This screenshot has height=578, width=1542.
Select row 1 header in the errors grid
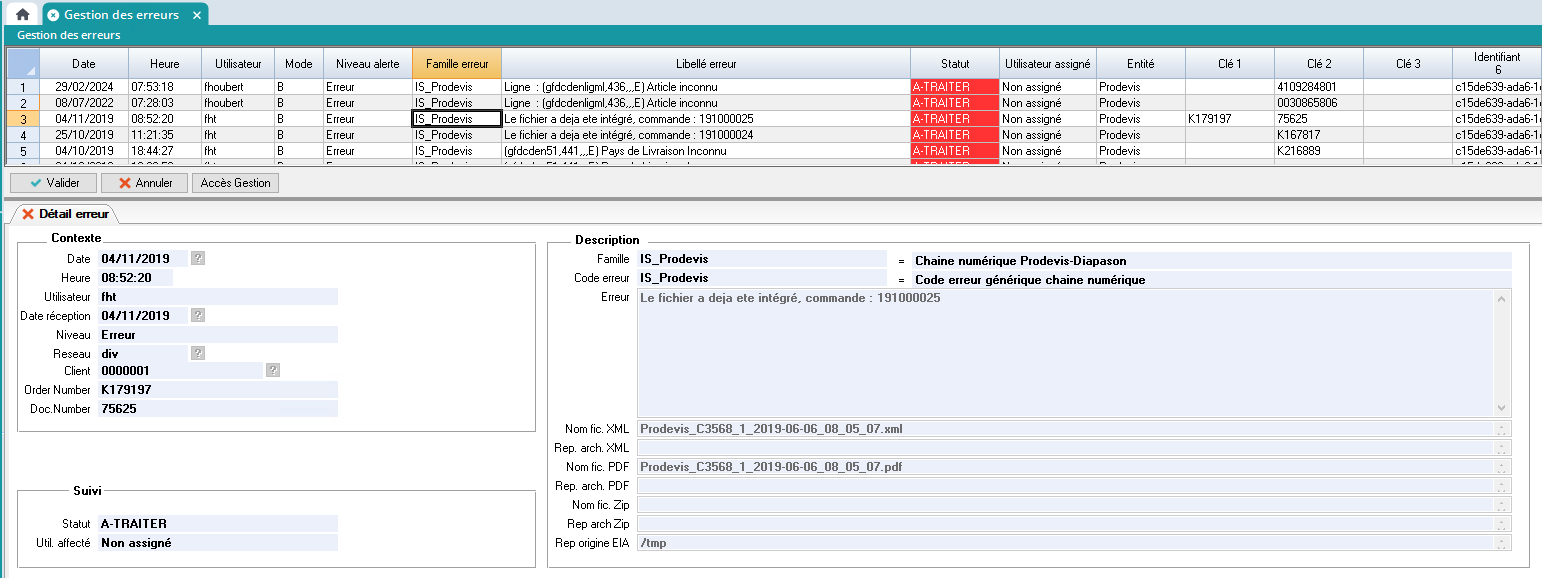[23, 87]
